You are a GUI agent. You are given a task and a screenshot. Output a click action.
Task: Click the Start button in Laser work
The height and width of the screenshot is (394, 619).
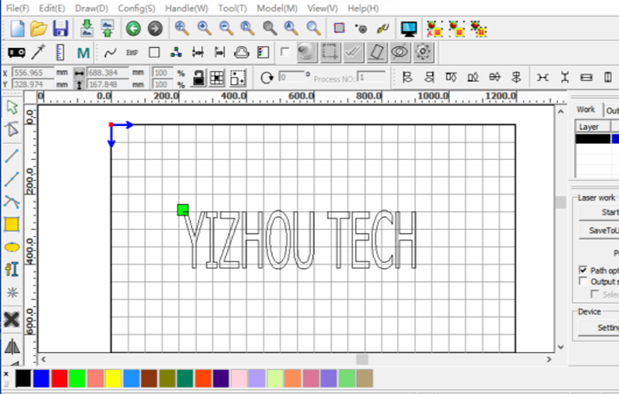coord(599,212)
